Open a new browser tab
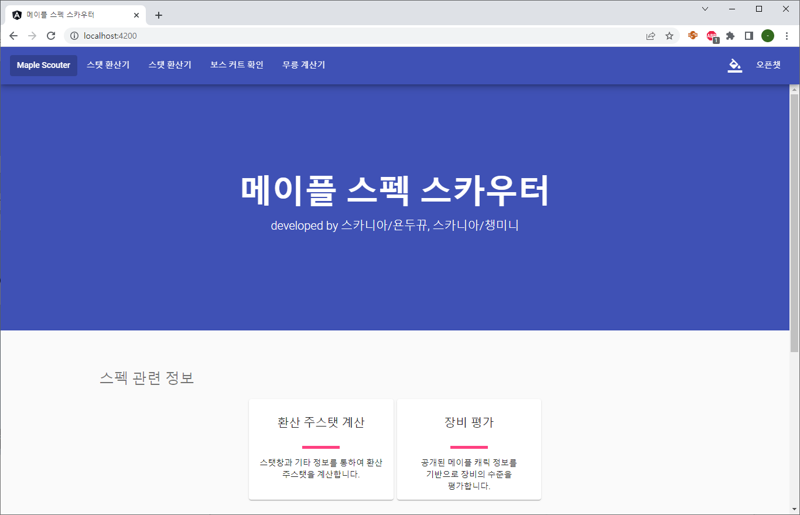Image resolution: width=800 pixels, height=515 pixels. pyautogui.click(x=159, y=15)
